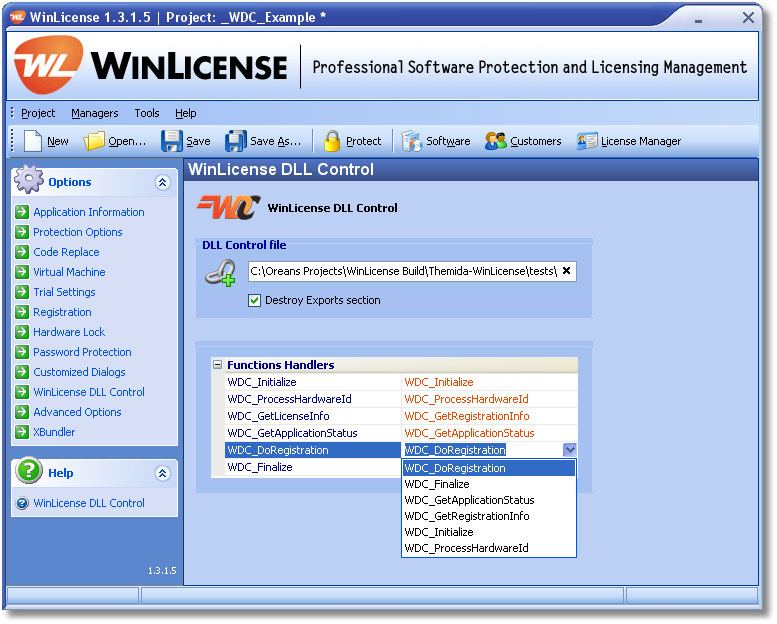This screenshot has height=624, width=777.
Task: Open WinLicense DLL Control options link
Action: 89,392
